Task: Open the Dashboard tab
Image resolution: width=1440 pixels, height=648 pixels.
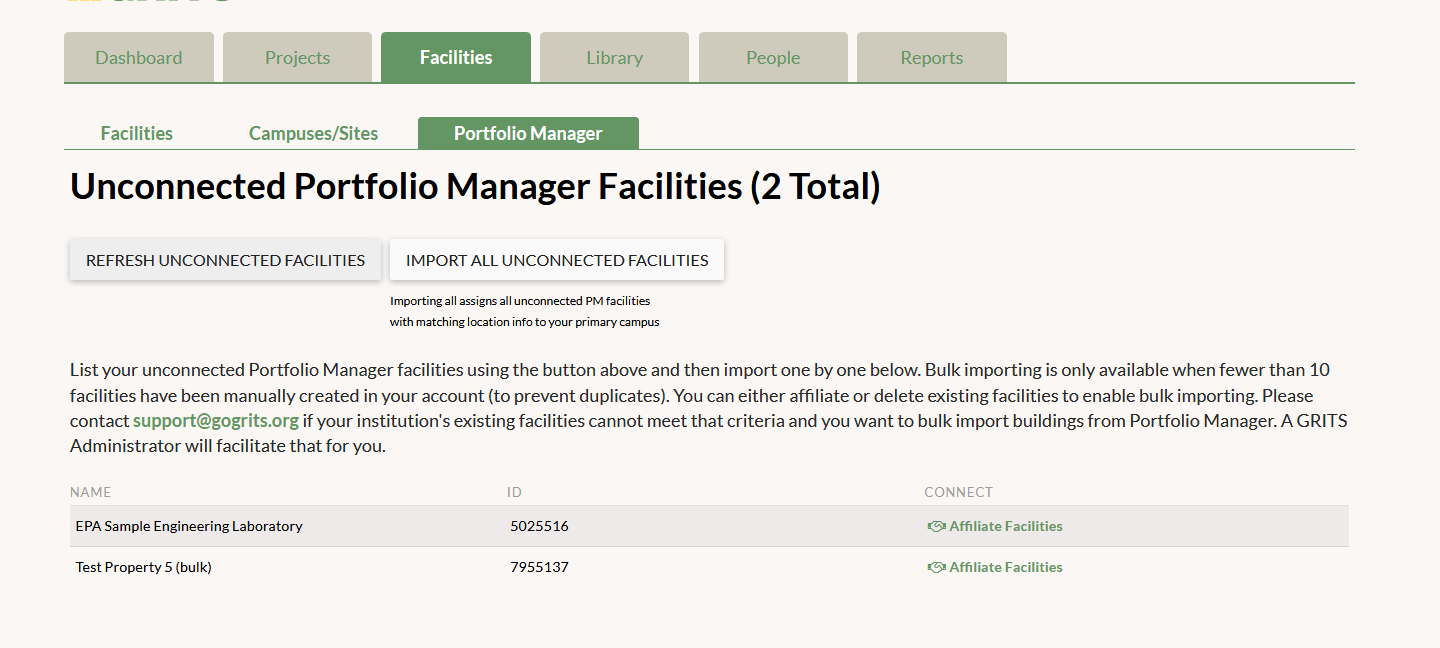Action: (139, 57)
